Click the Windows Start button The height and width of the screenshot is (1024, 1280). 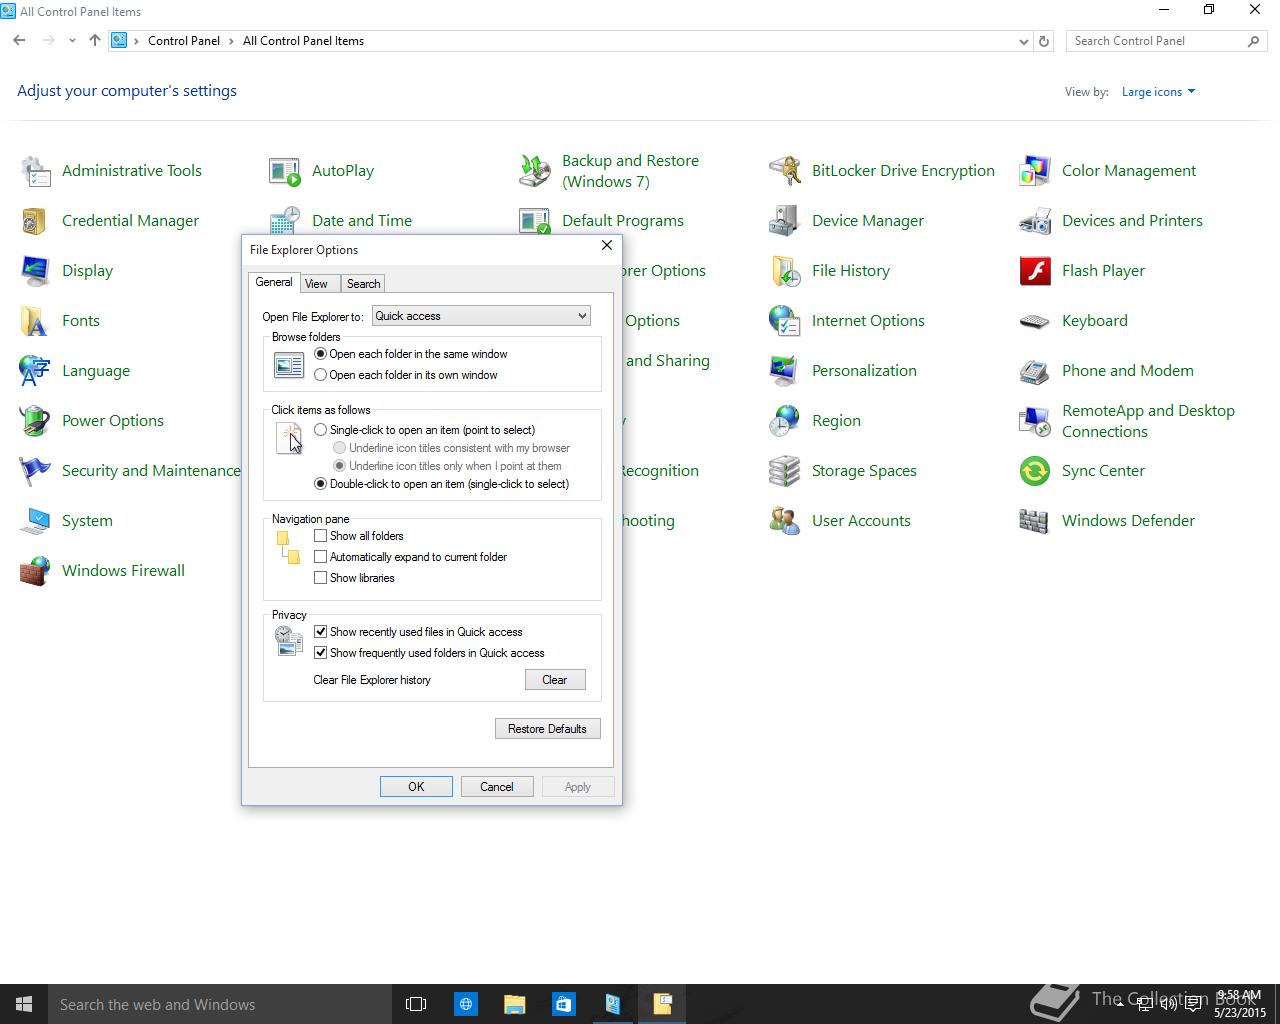24,1004
